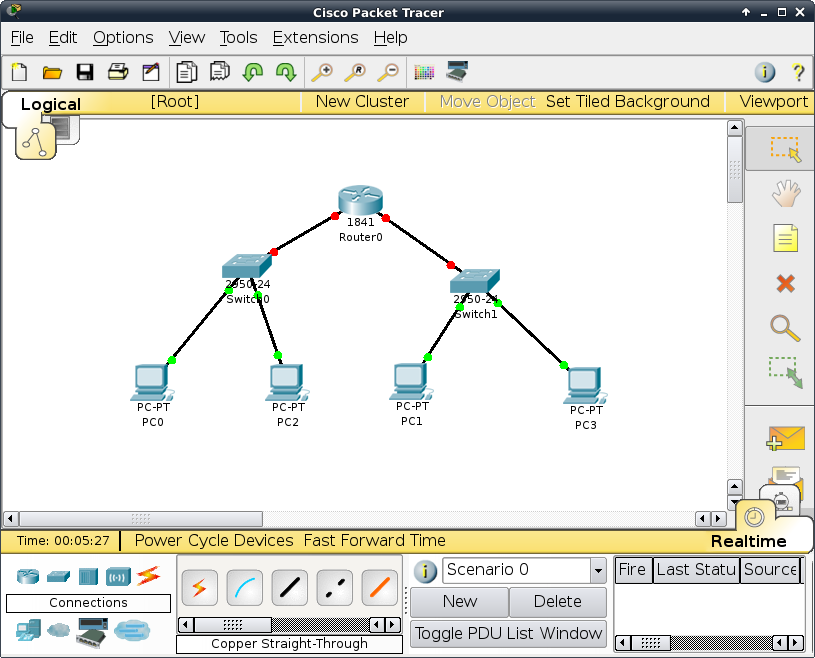The width and height of the screenshot is (815, 658).
Task: Open the Options menu
Action: coord(123,37)
